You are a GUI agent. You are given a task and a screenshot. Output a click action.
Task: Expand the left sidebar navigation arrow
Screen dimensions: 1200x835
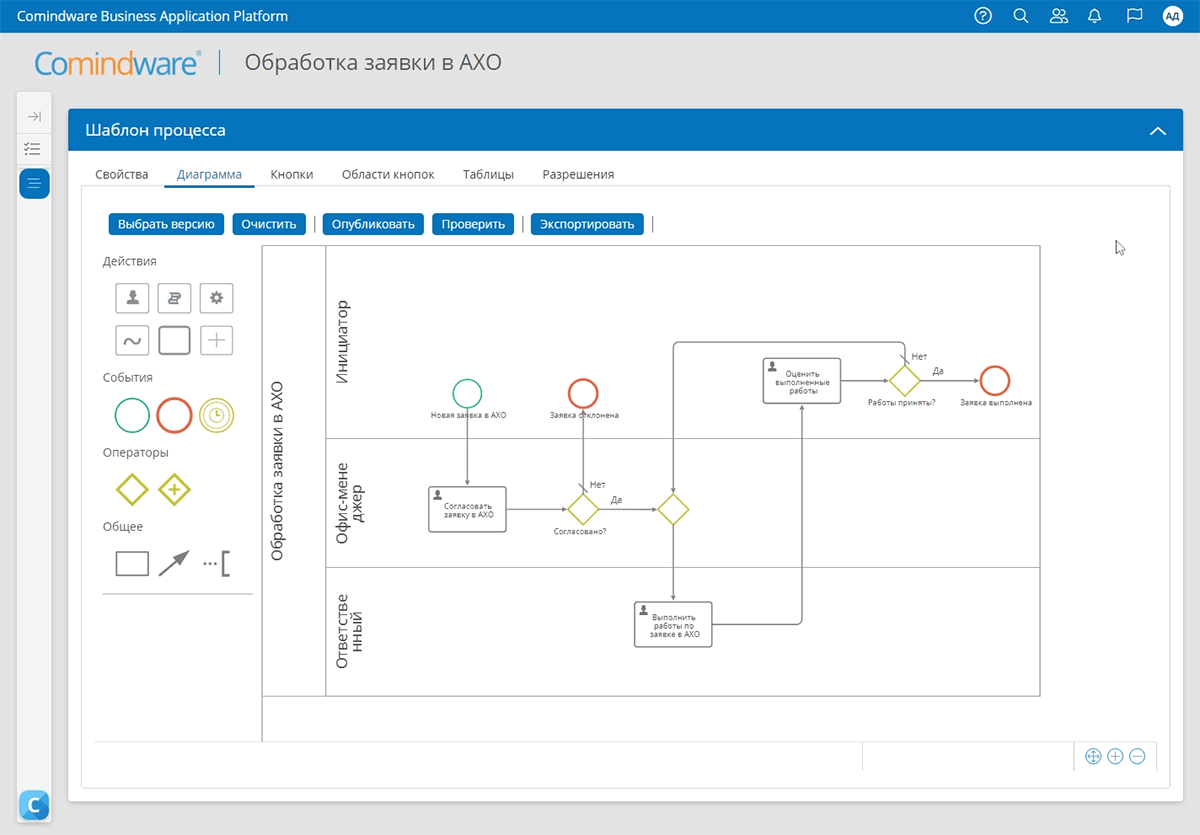(x=34, y=117)
